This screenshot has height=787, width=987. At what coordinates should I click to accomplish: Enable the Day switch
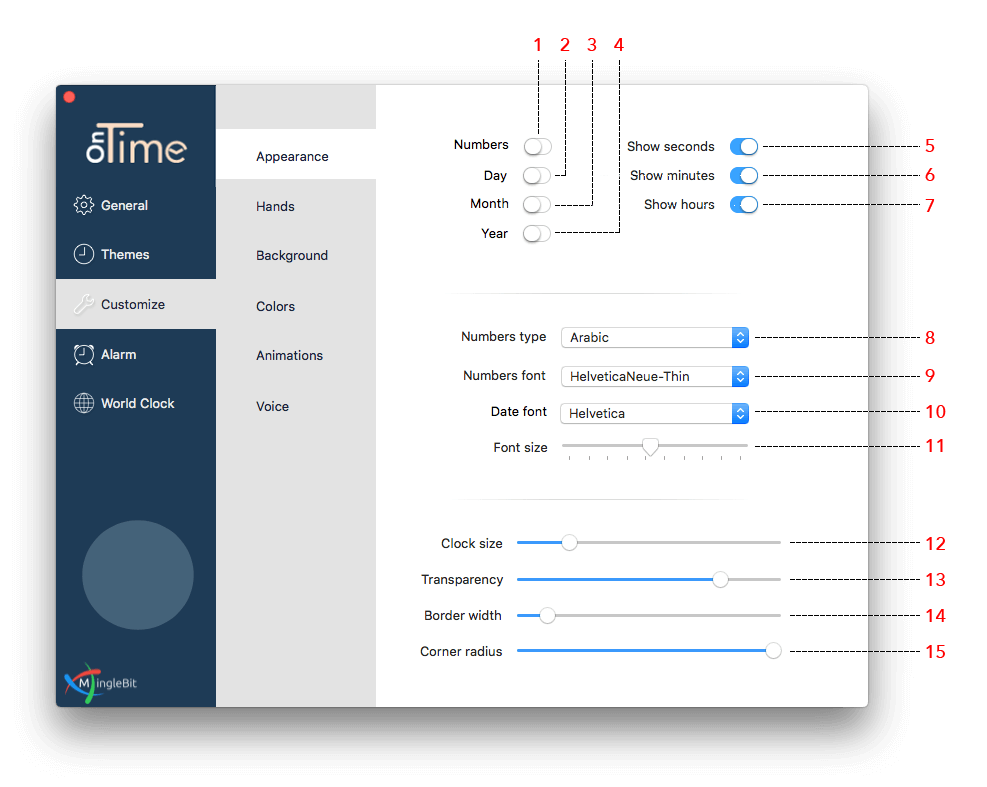pyautogui.click(x=537, y=176)
